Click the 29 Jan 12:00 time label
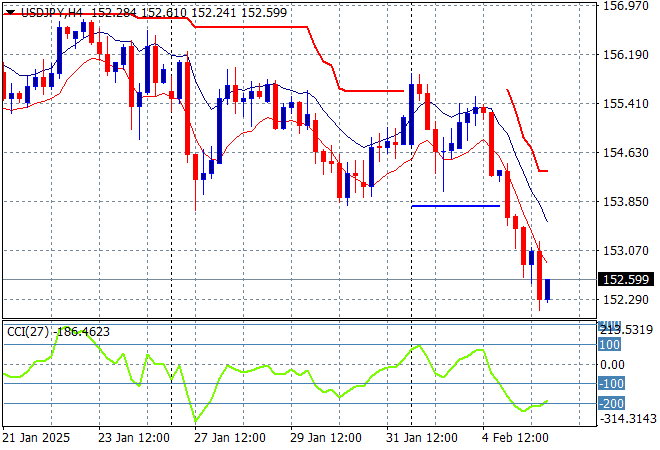This screenshot has width=660, height=450. click(x=326, y=438)
